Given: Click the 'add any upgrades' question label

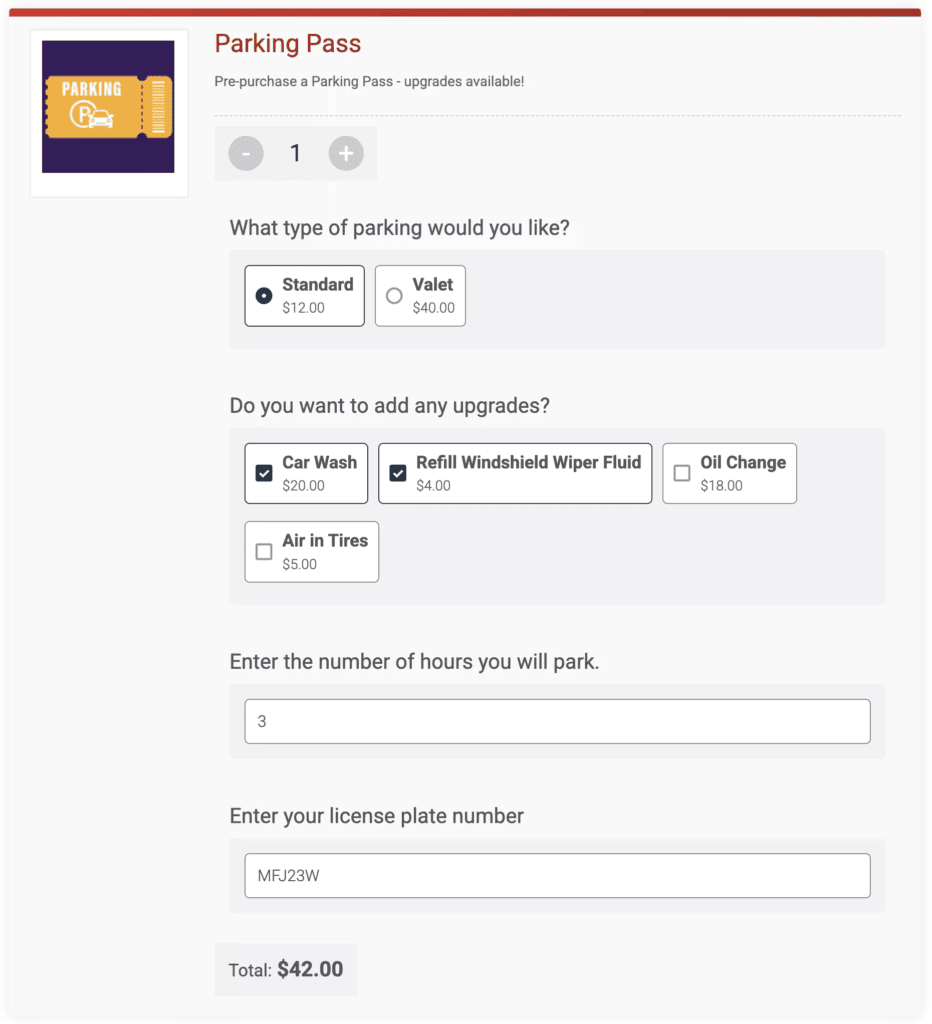Looking at the screenshot, I should click(x=389, y=406).
